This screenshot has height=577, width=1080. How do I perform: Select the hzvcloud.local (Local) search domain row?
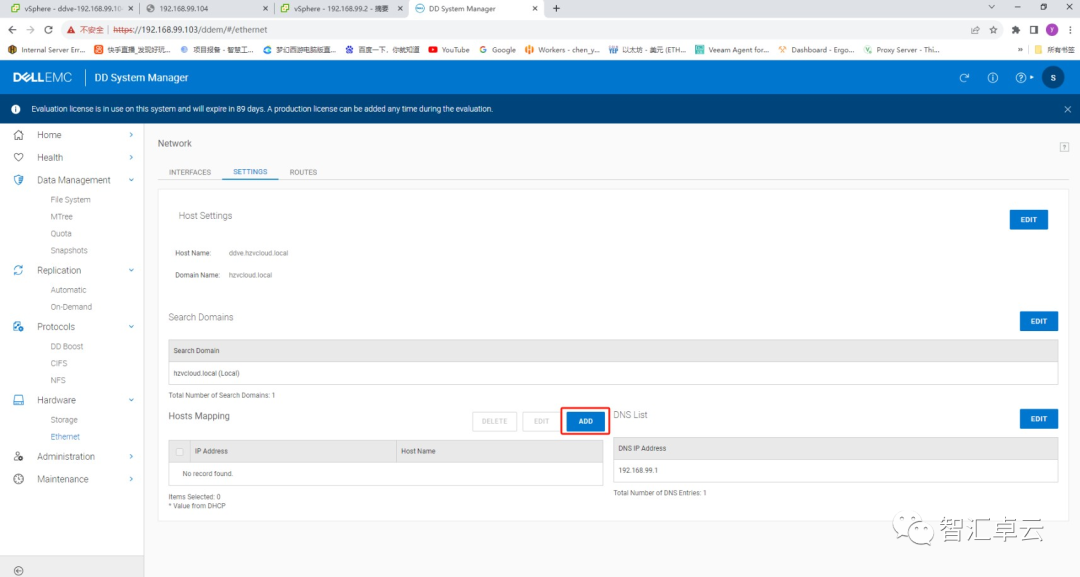pyautogui.click(x=613, y=373)
